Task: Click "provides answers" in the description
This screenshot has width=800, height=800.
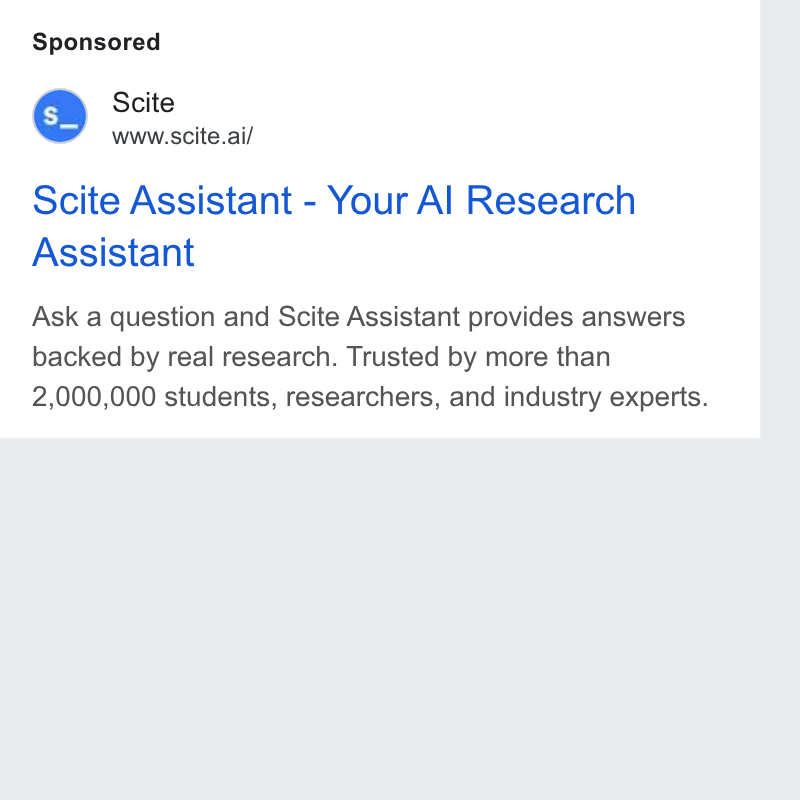Action: [576, 317]
